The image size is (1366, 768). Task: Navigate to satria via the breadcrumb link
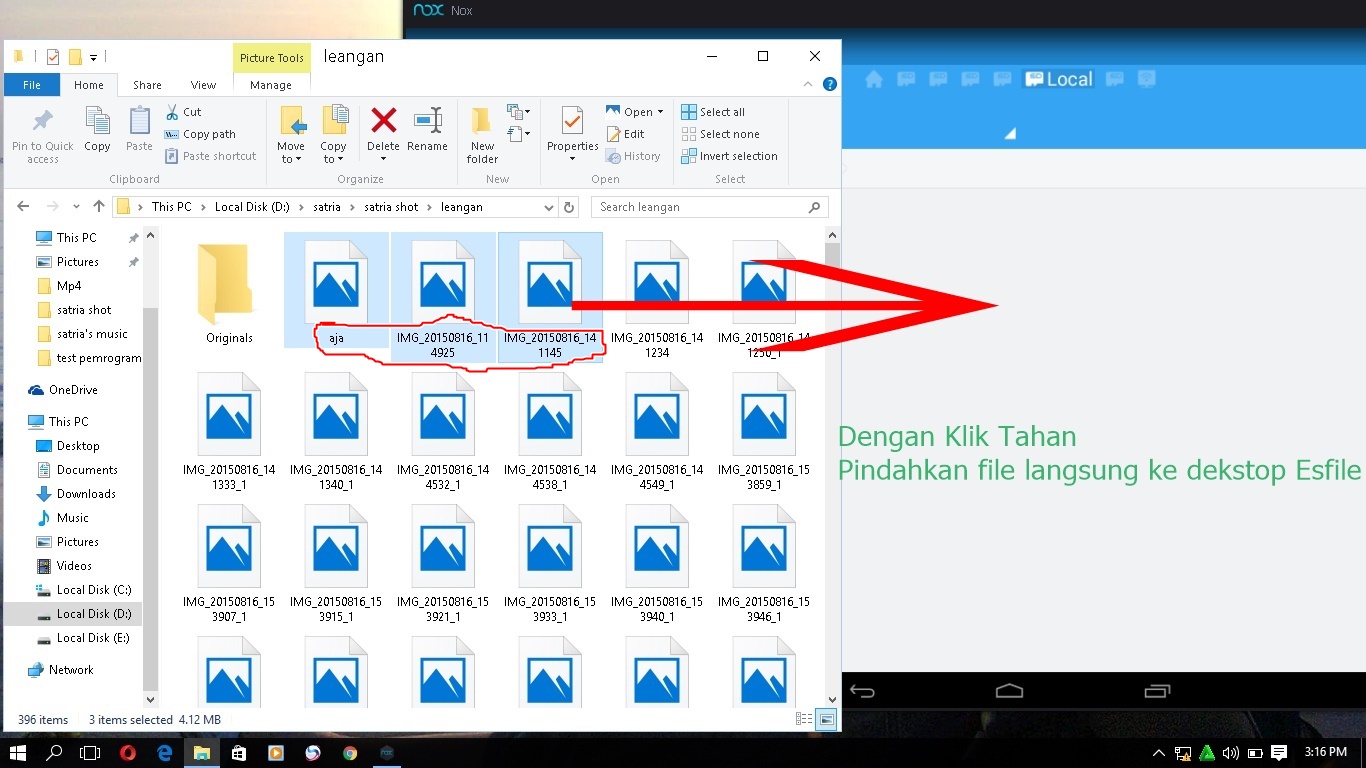[327, 206]
